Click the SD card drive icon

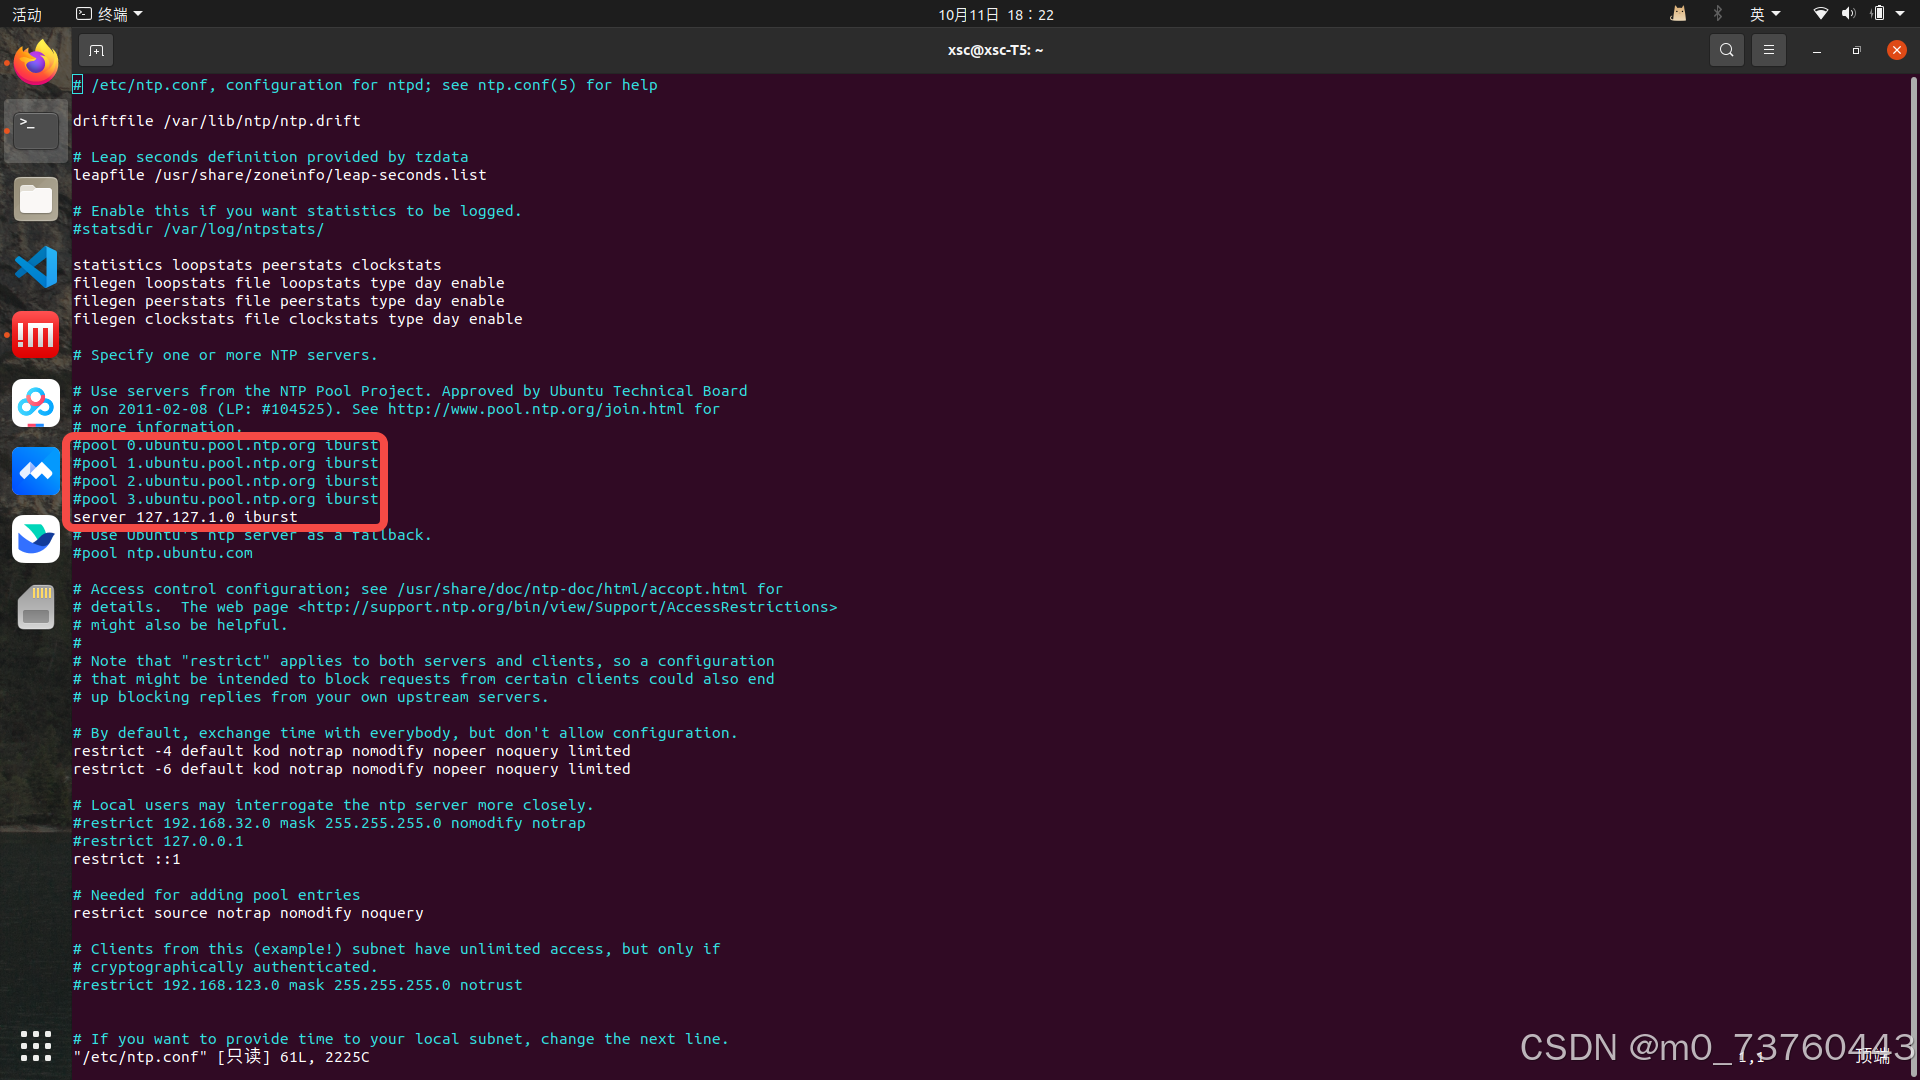pyautogui.click(x=36, y=607)
